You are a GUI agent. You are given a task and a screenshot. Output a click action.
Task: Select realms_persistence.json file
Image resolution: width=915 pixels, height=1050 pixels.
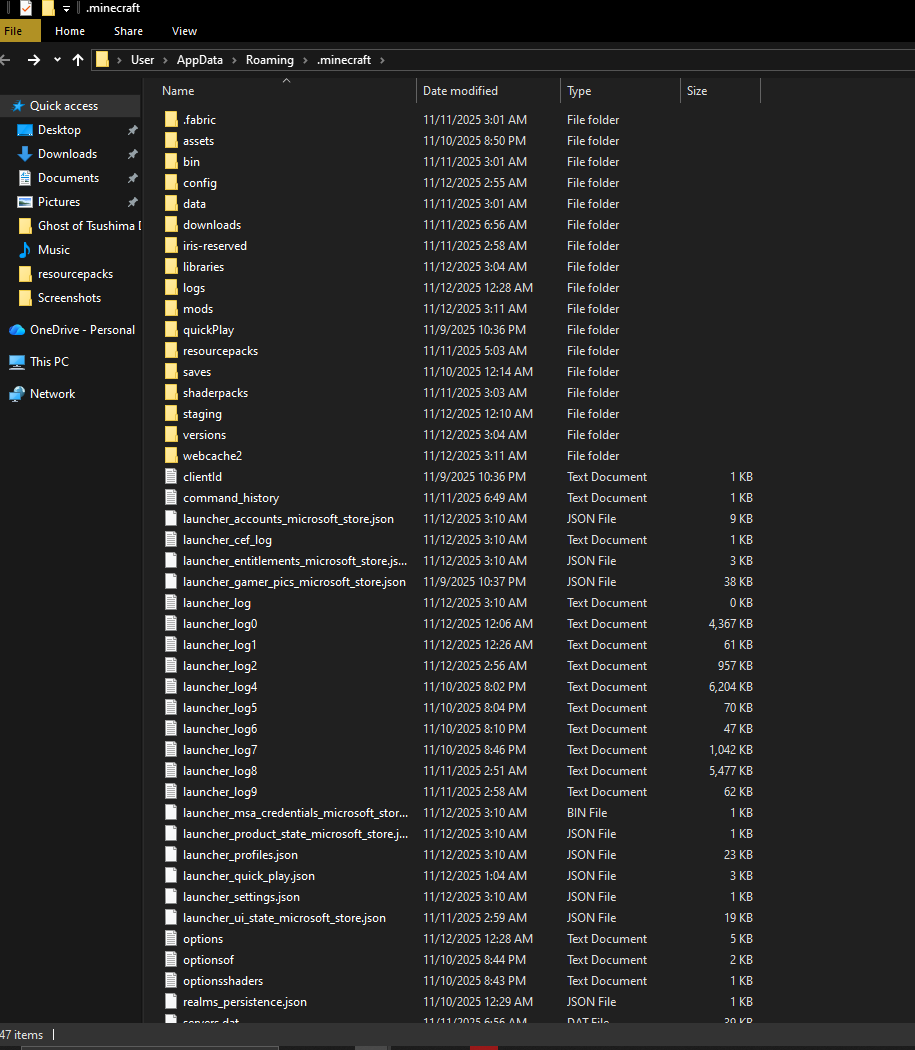(461, 1002)
